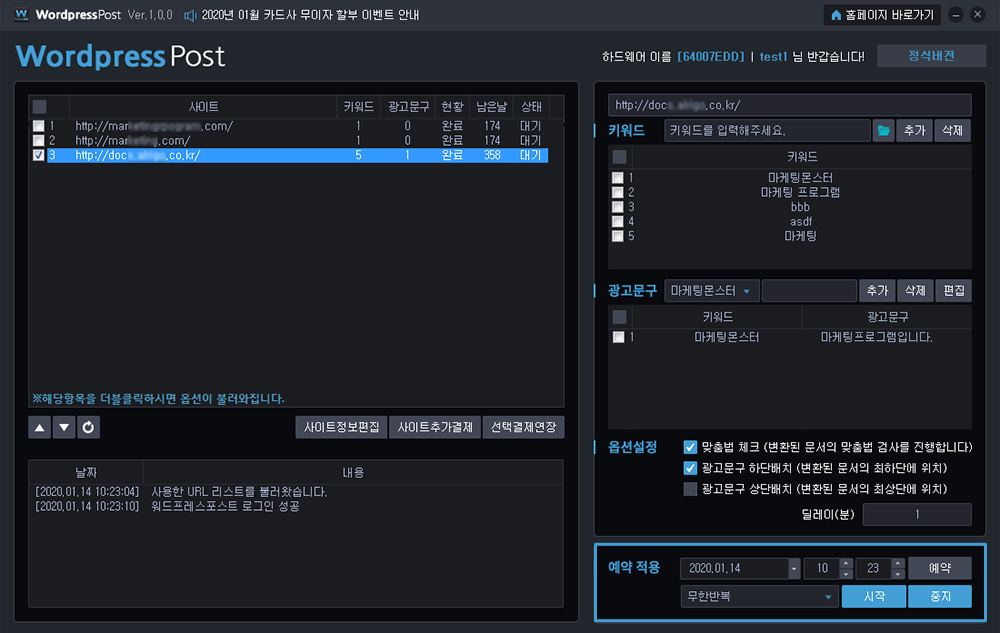
Task: Toggle select-all checkbox in 광고문구 list header
Action: click(619, 317)
